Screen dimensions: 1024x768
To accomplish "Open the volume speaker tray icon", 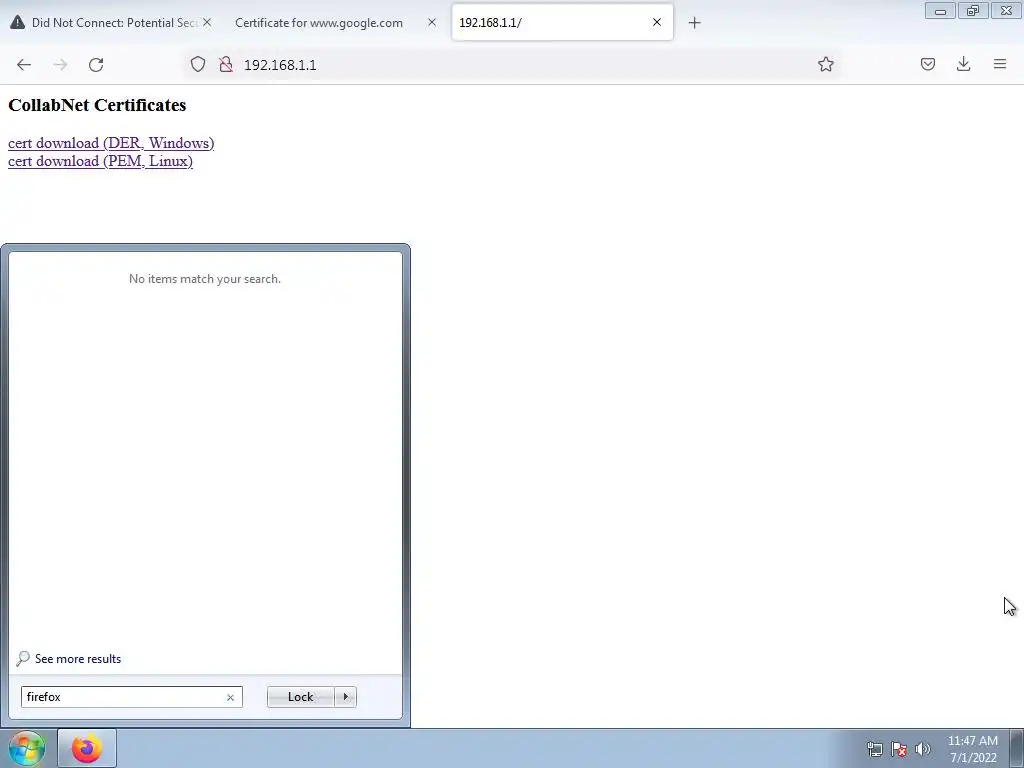I will 923,749.
